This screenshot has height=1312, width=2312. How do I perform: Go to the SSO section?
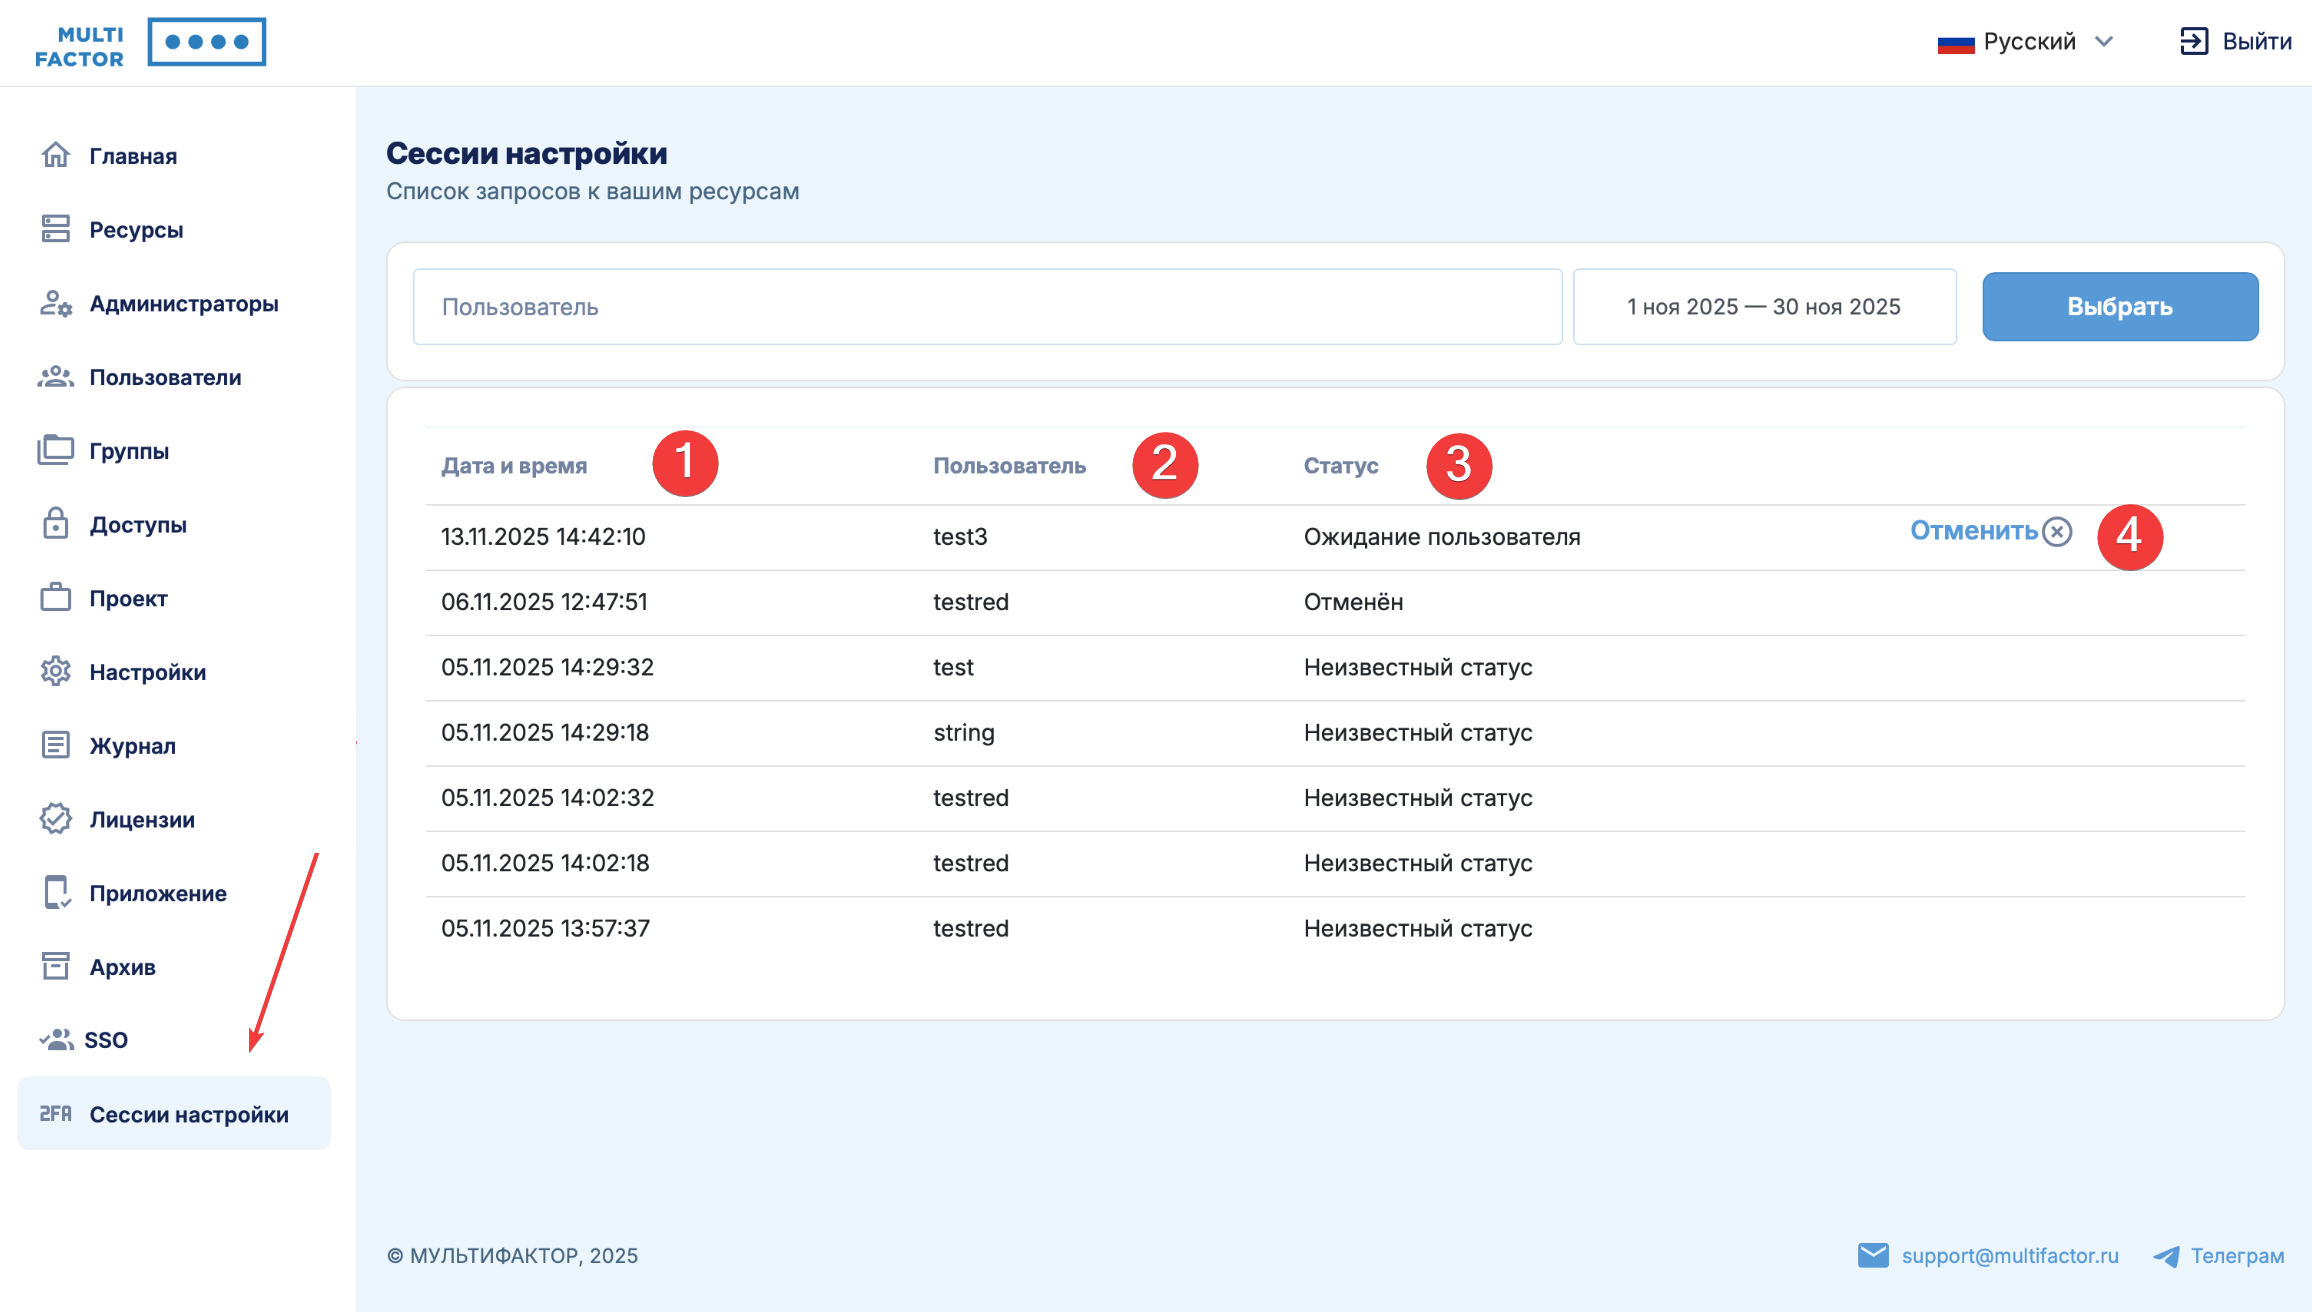tap(106, 1040)
